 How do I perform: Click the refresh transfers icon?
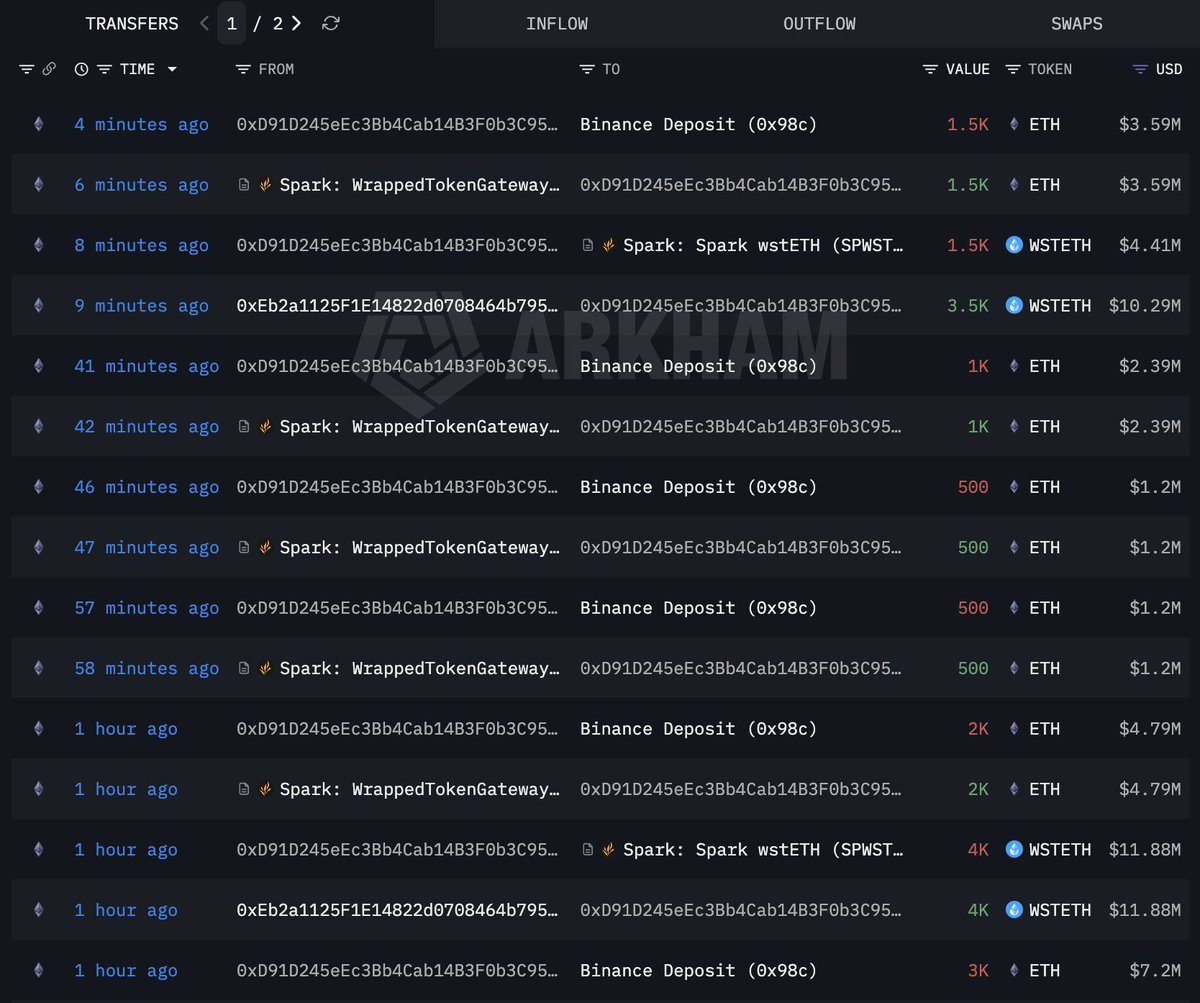pyautogui.click(x=330, y=22)
